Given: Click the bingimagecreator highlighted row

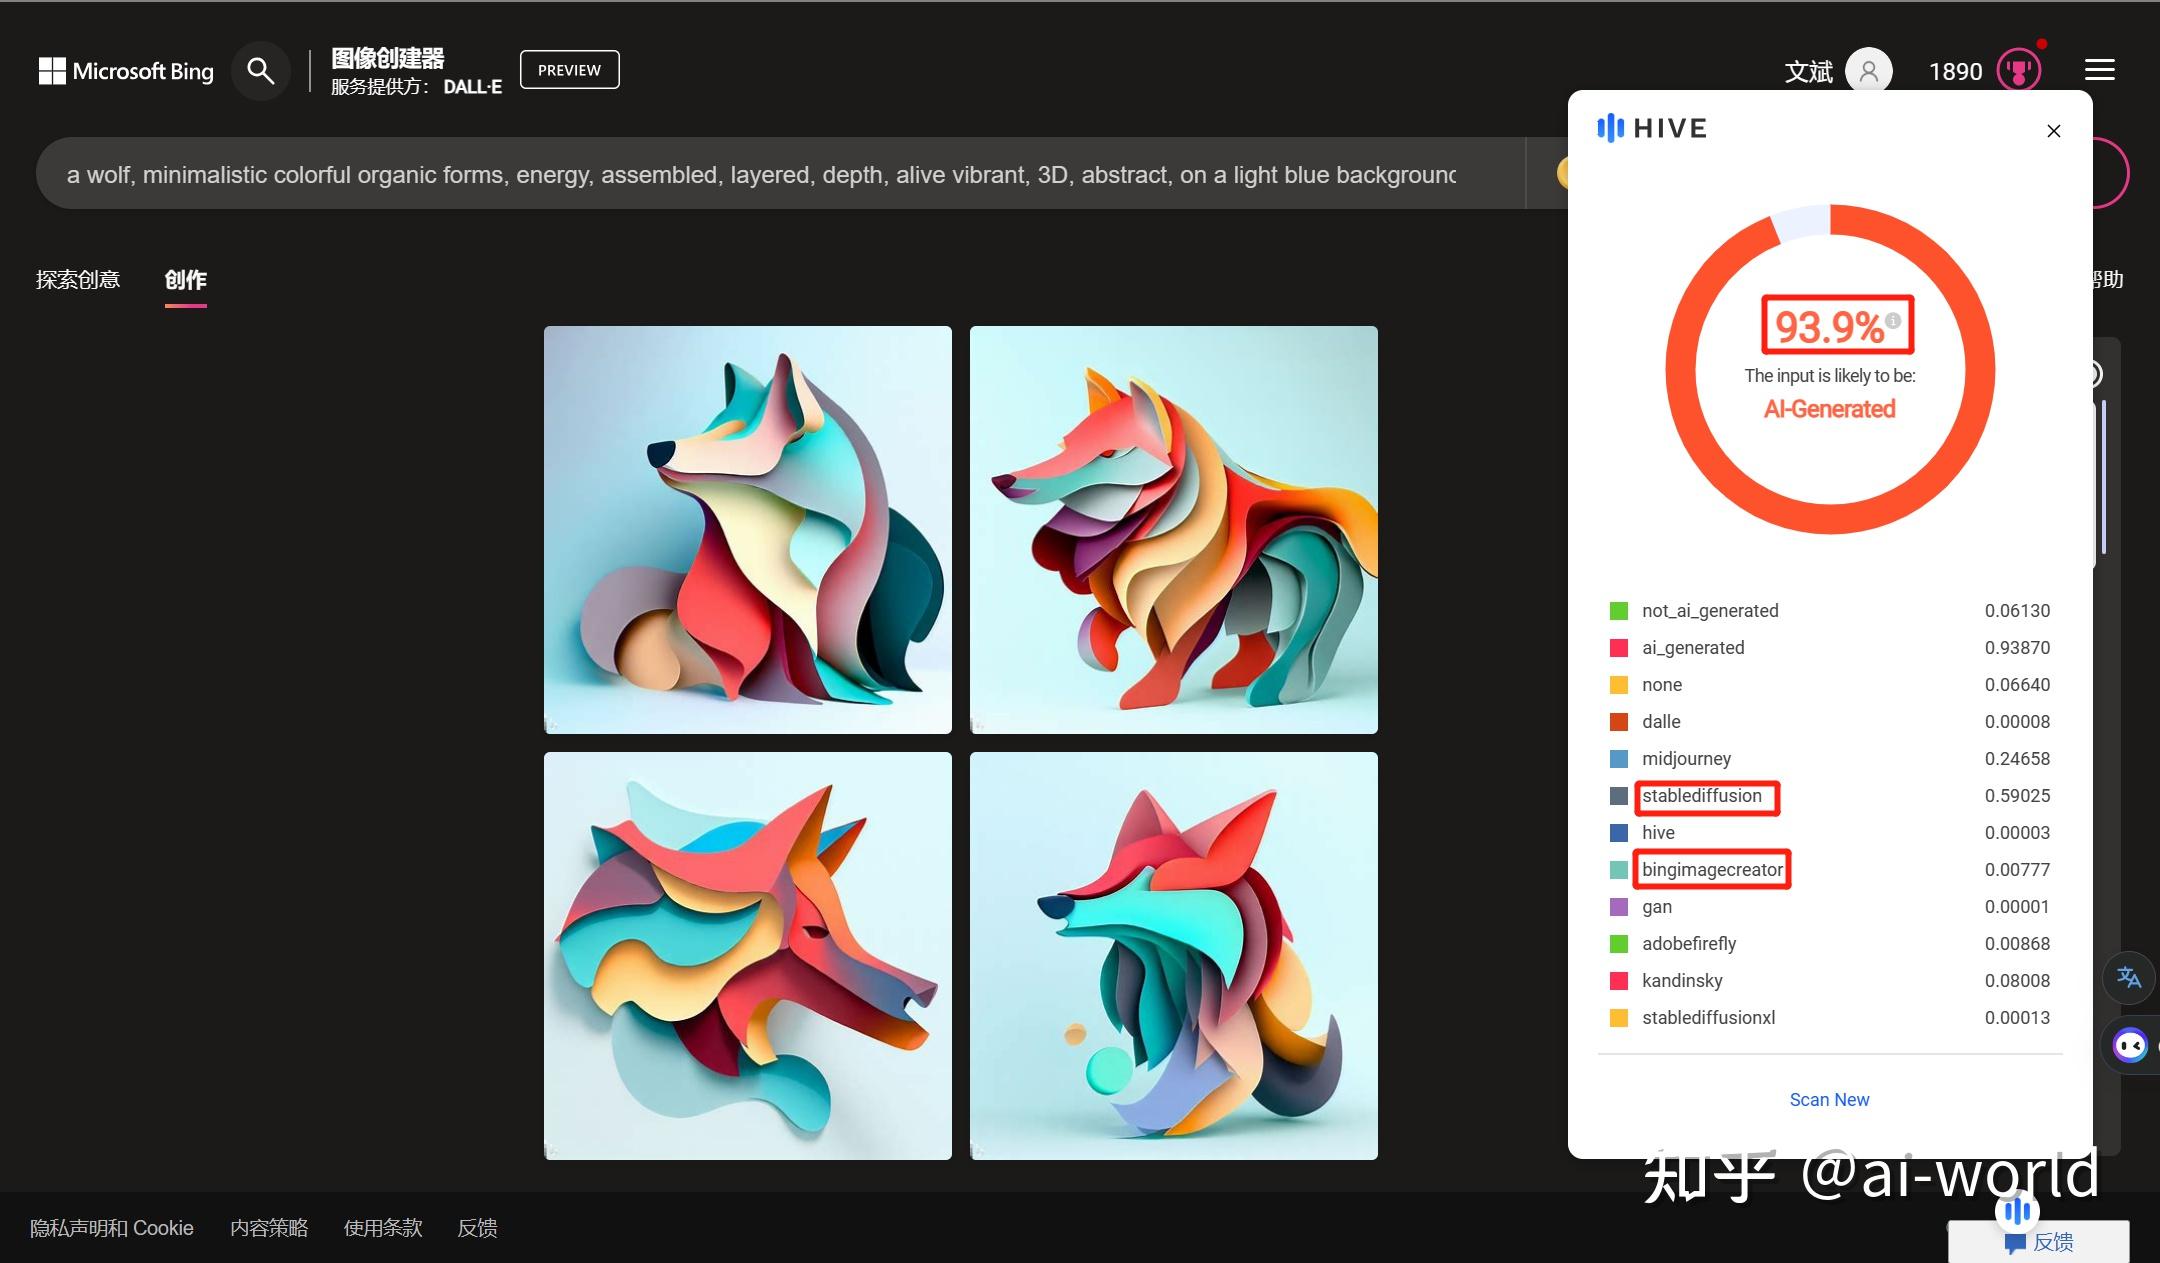Looking at the screenshot, I should pyautogui.click(x=1712, y=869).
